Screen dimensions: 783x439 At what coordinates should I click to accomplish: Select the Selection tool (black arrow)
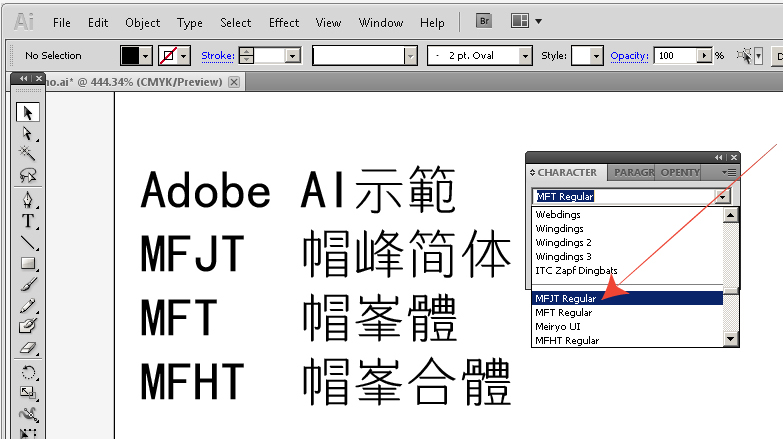coord(27,112)
